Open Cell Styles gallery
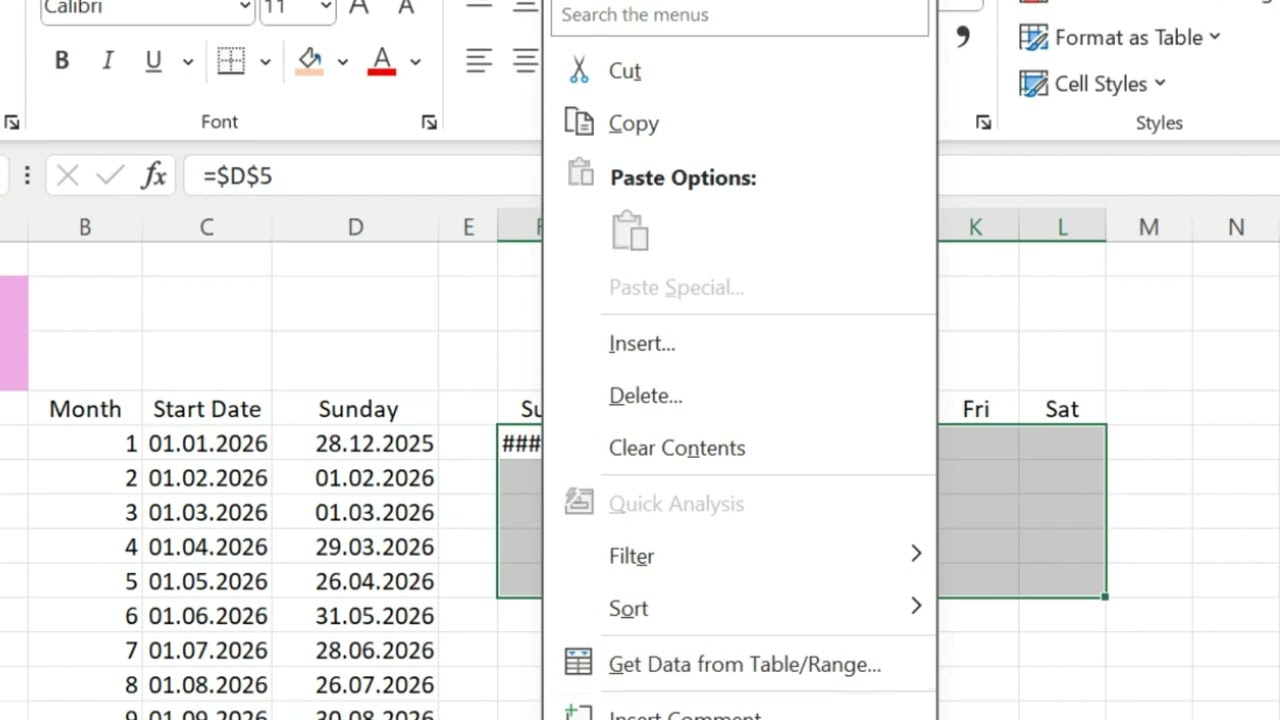Viewport: 1280px width, 720px height. tap(1093, 83)
